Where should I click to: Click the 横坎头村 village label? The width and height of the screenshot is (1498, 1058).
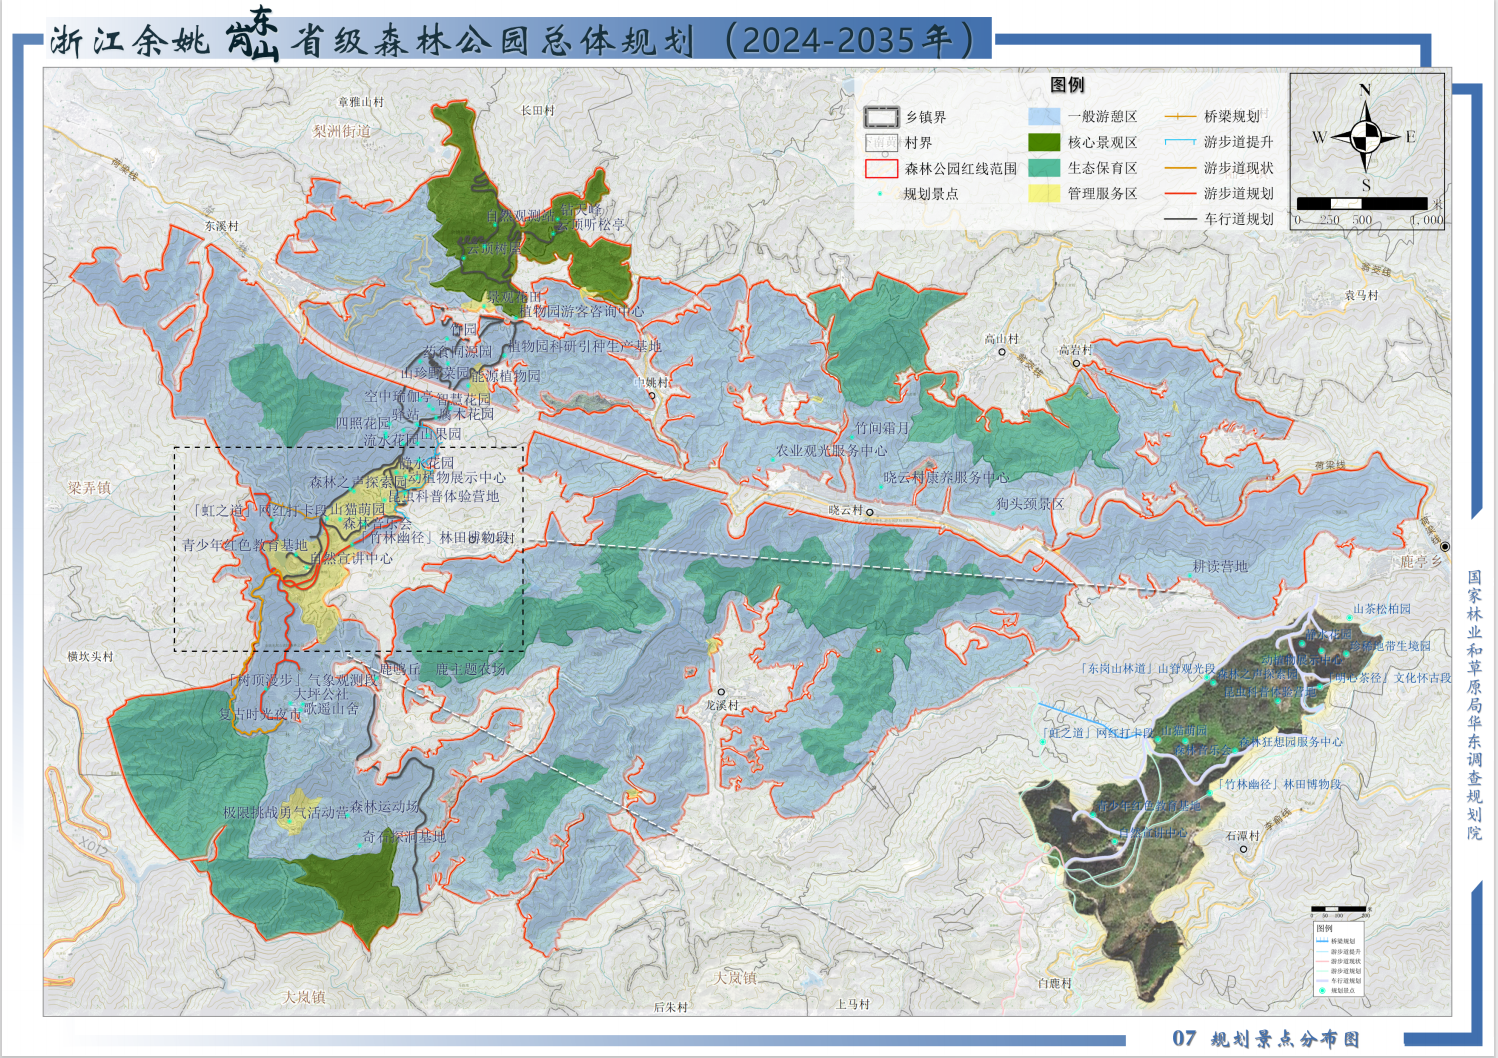91,656
